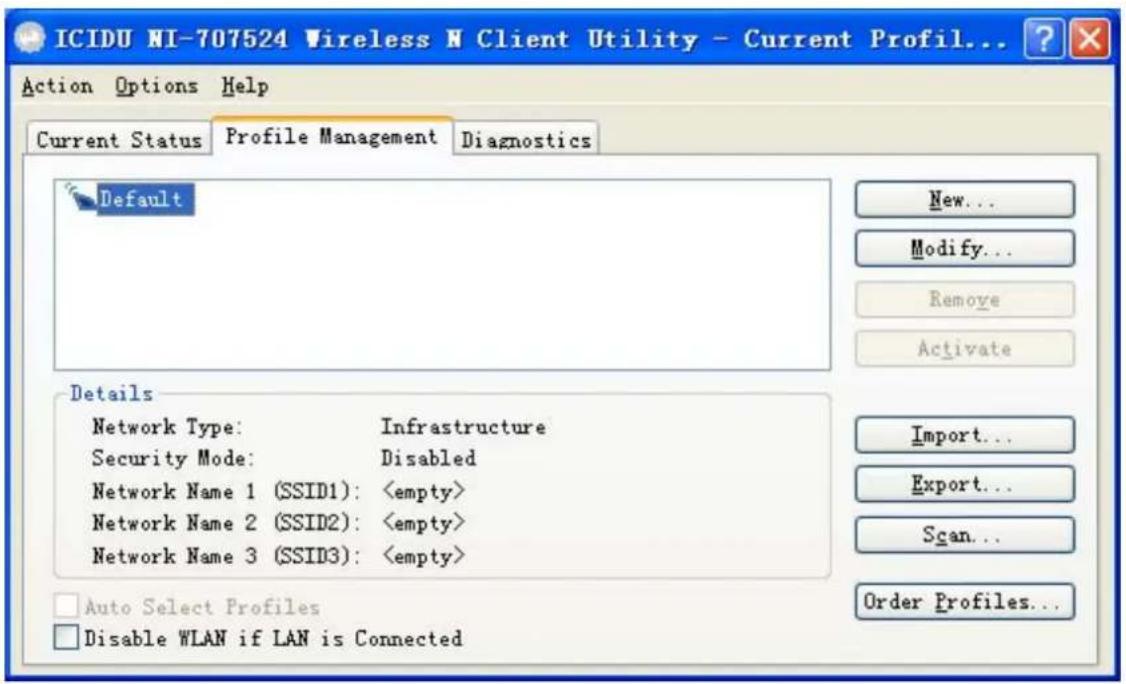Screen dimensions: 1126x684
Task: Create a profile with the New button
Action: [964, 200]
